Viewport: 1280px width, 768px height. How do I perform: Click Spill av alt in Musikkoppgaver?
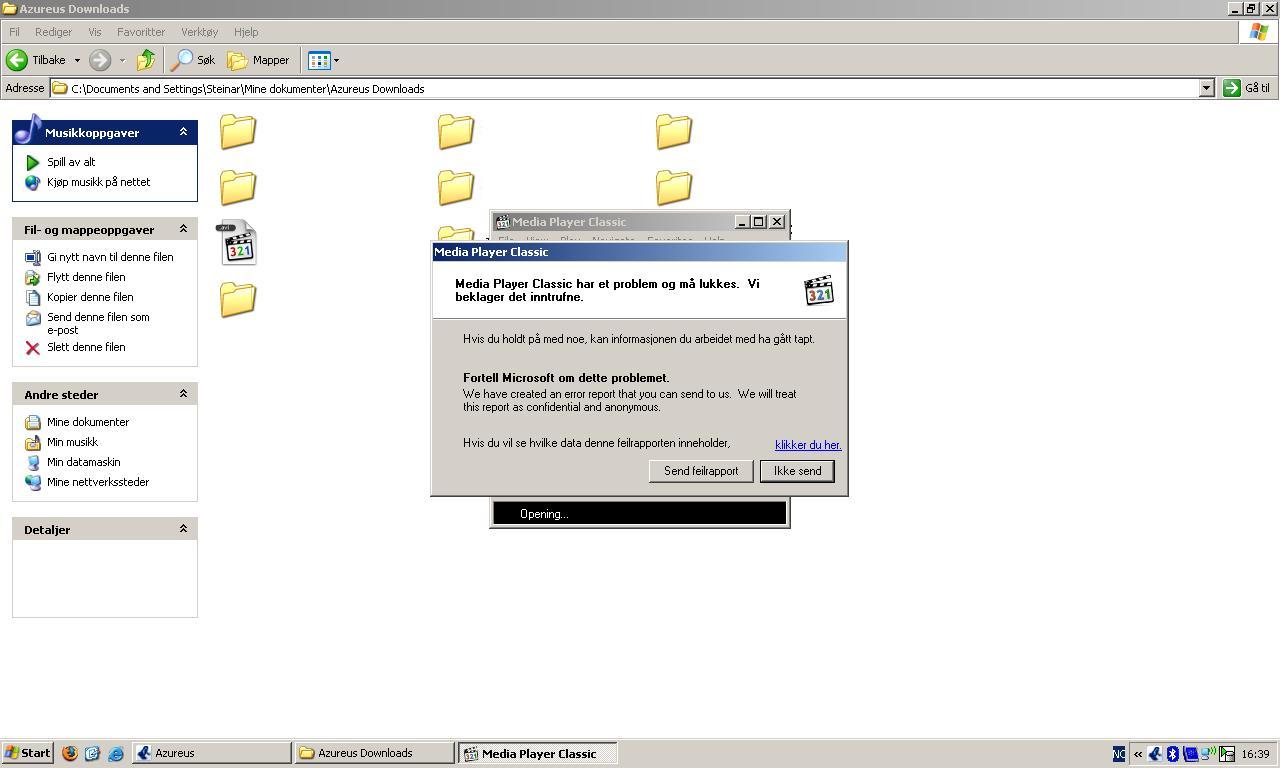(x=71, y=162)
